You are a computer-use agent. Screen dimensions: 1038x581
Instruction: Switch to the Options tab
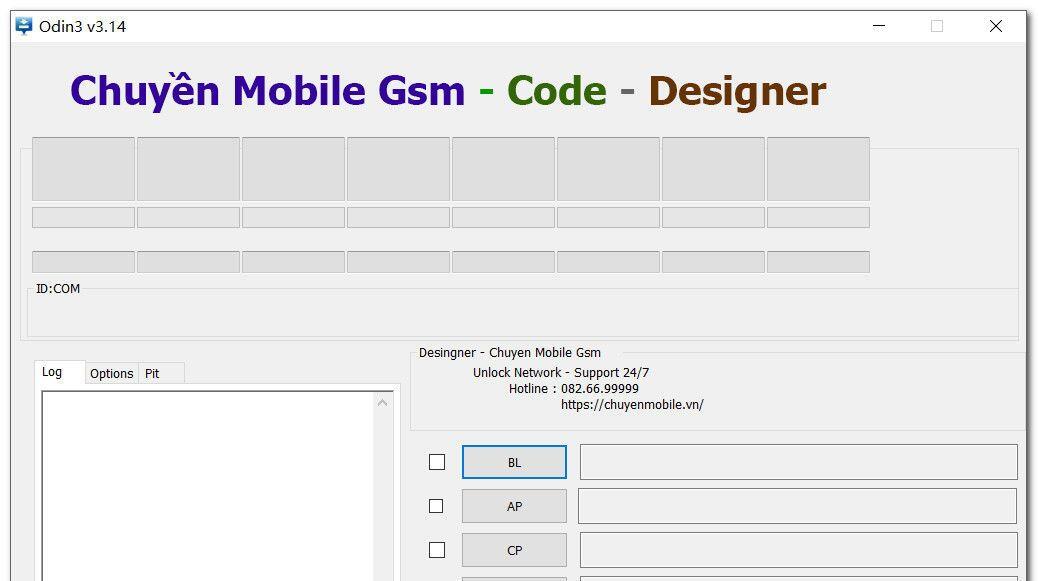(111, 373)
